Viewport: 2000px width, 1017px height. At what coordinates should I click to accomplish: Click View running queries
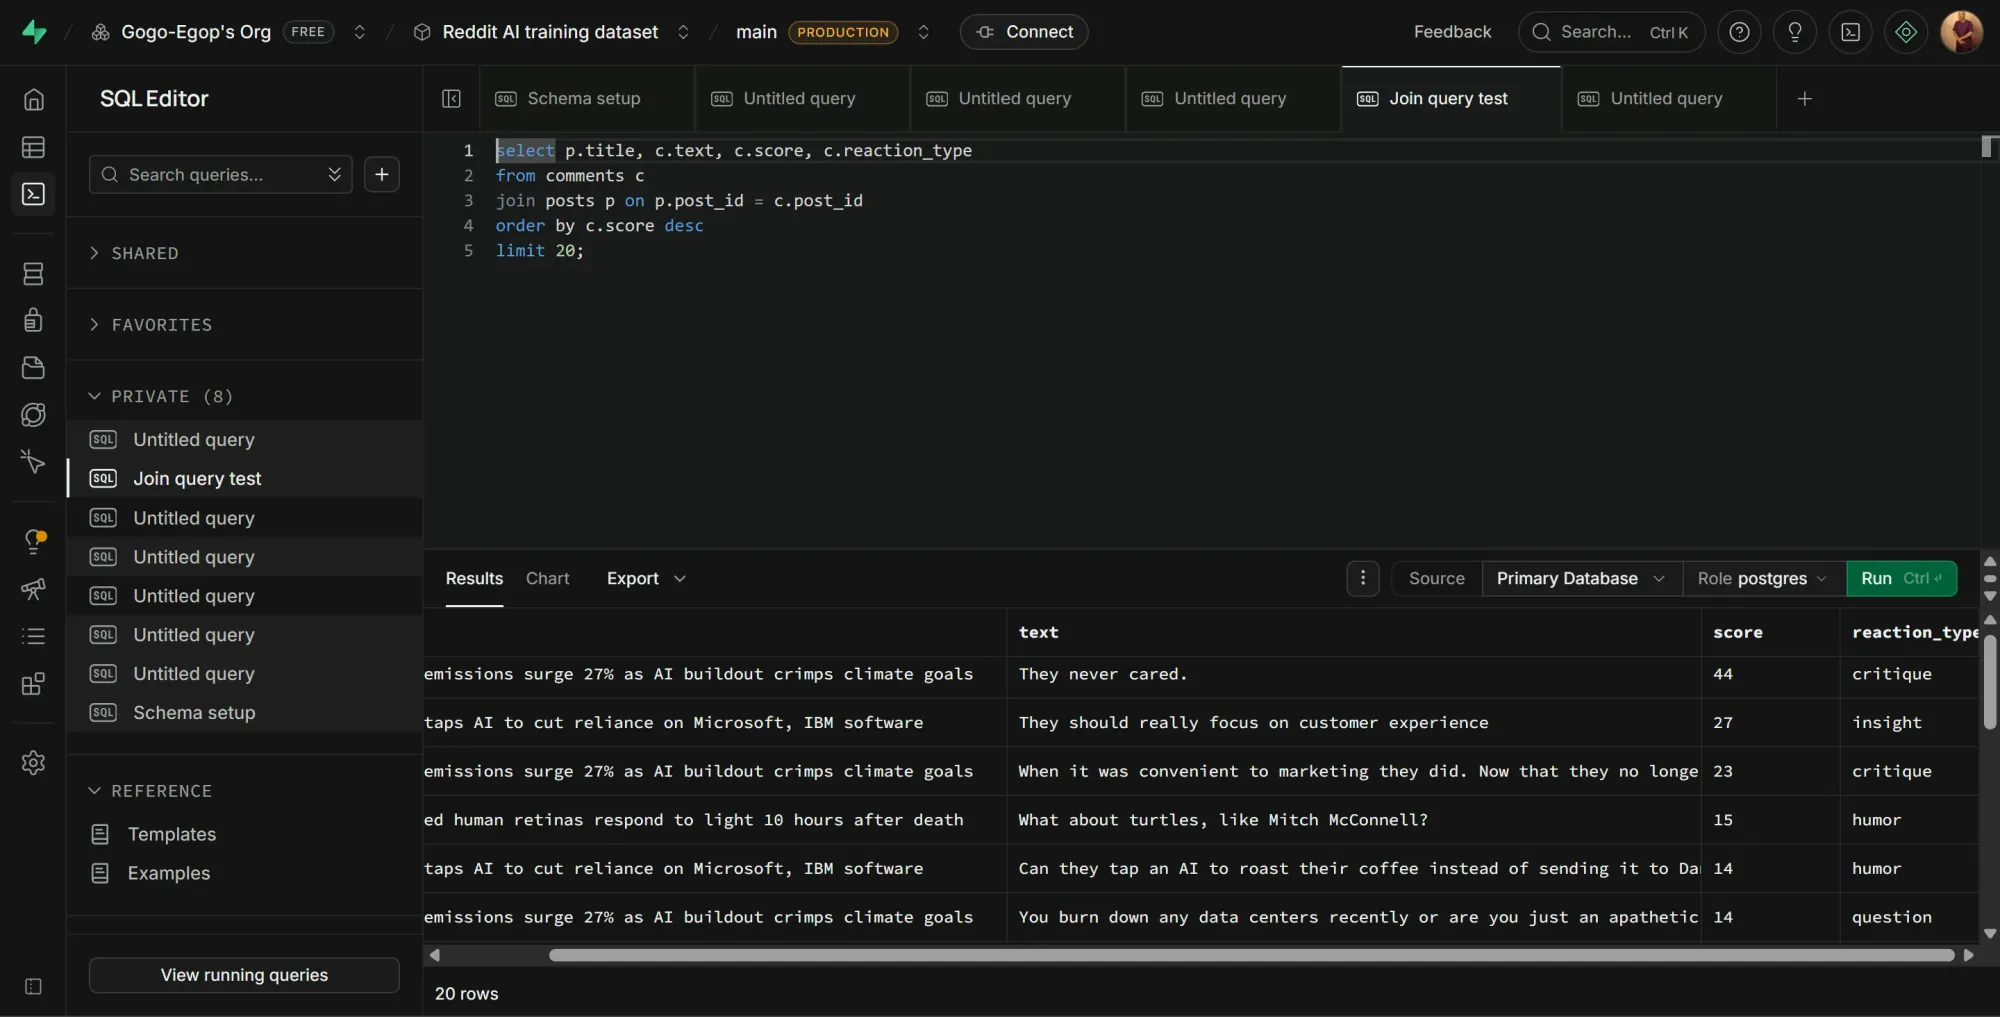[244, 974]
